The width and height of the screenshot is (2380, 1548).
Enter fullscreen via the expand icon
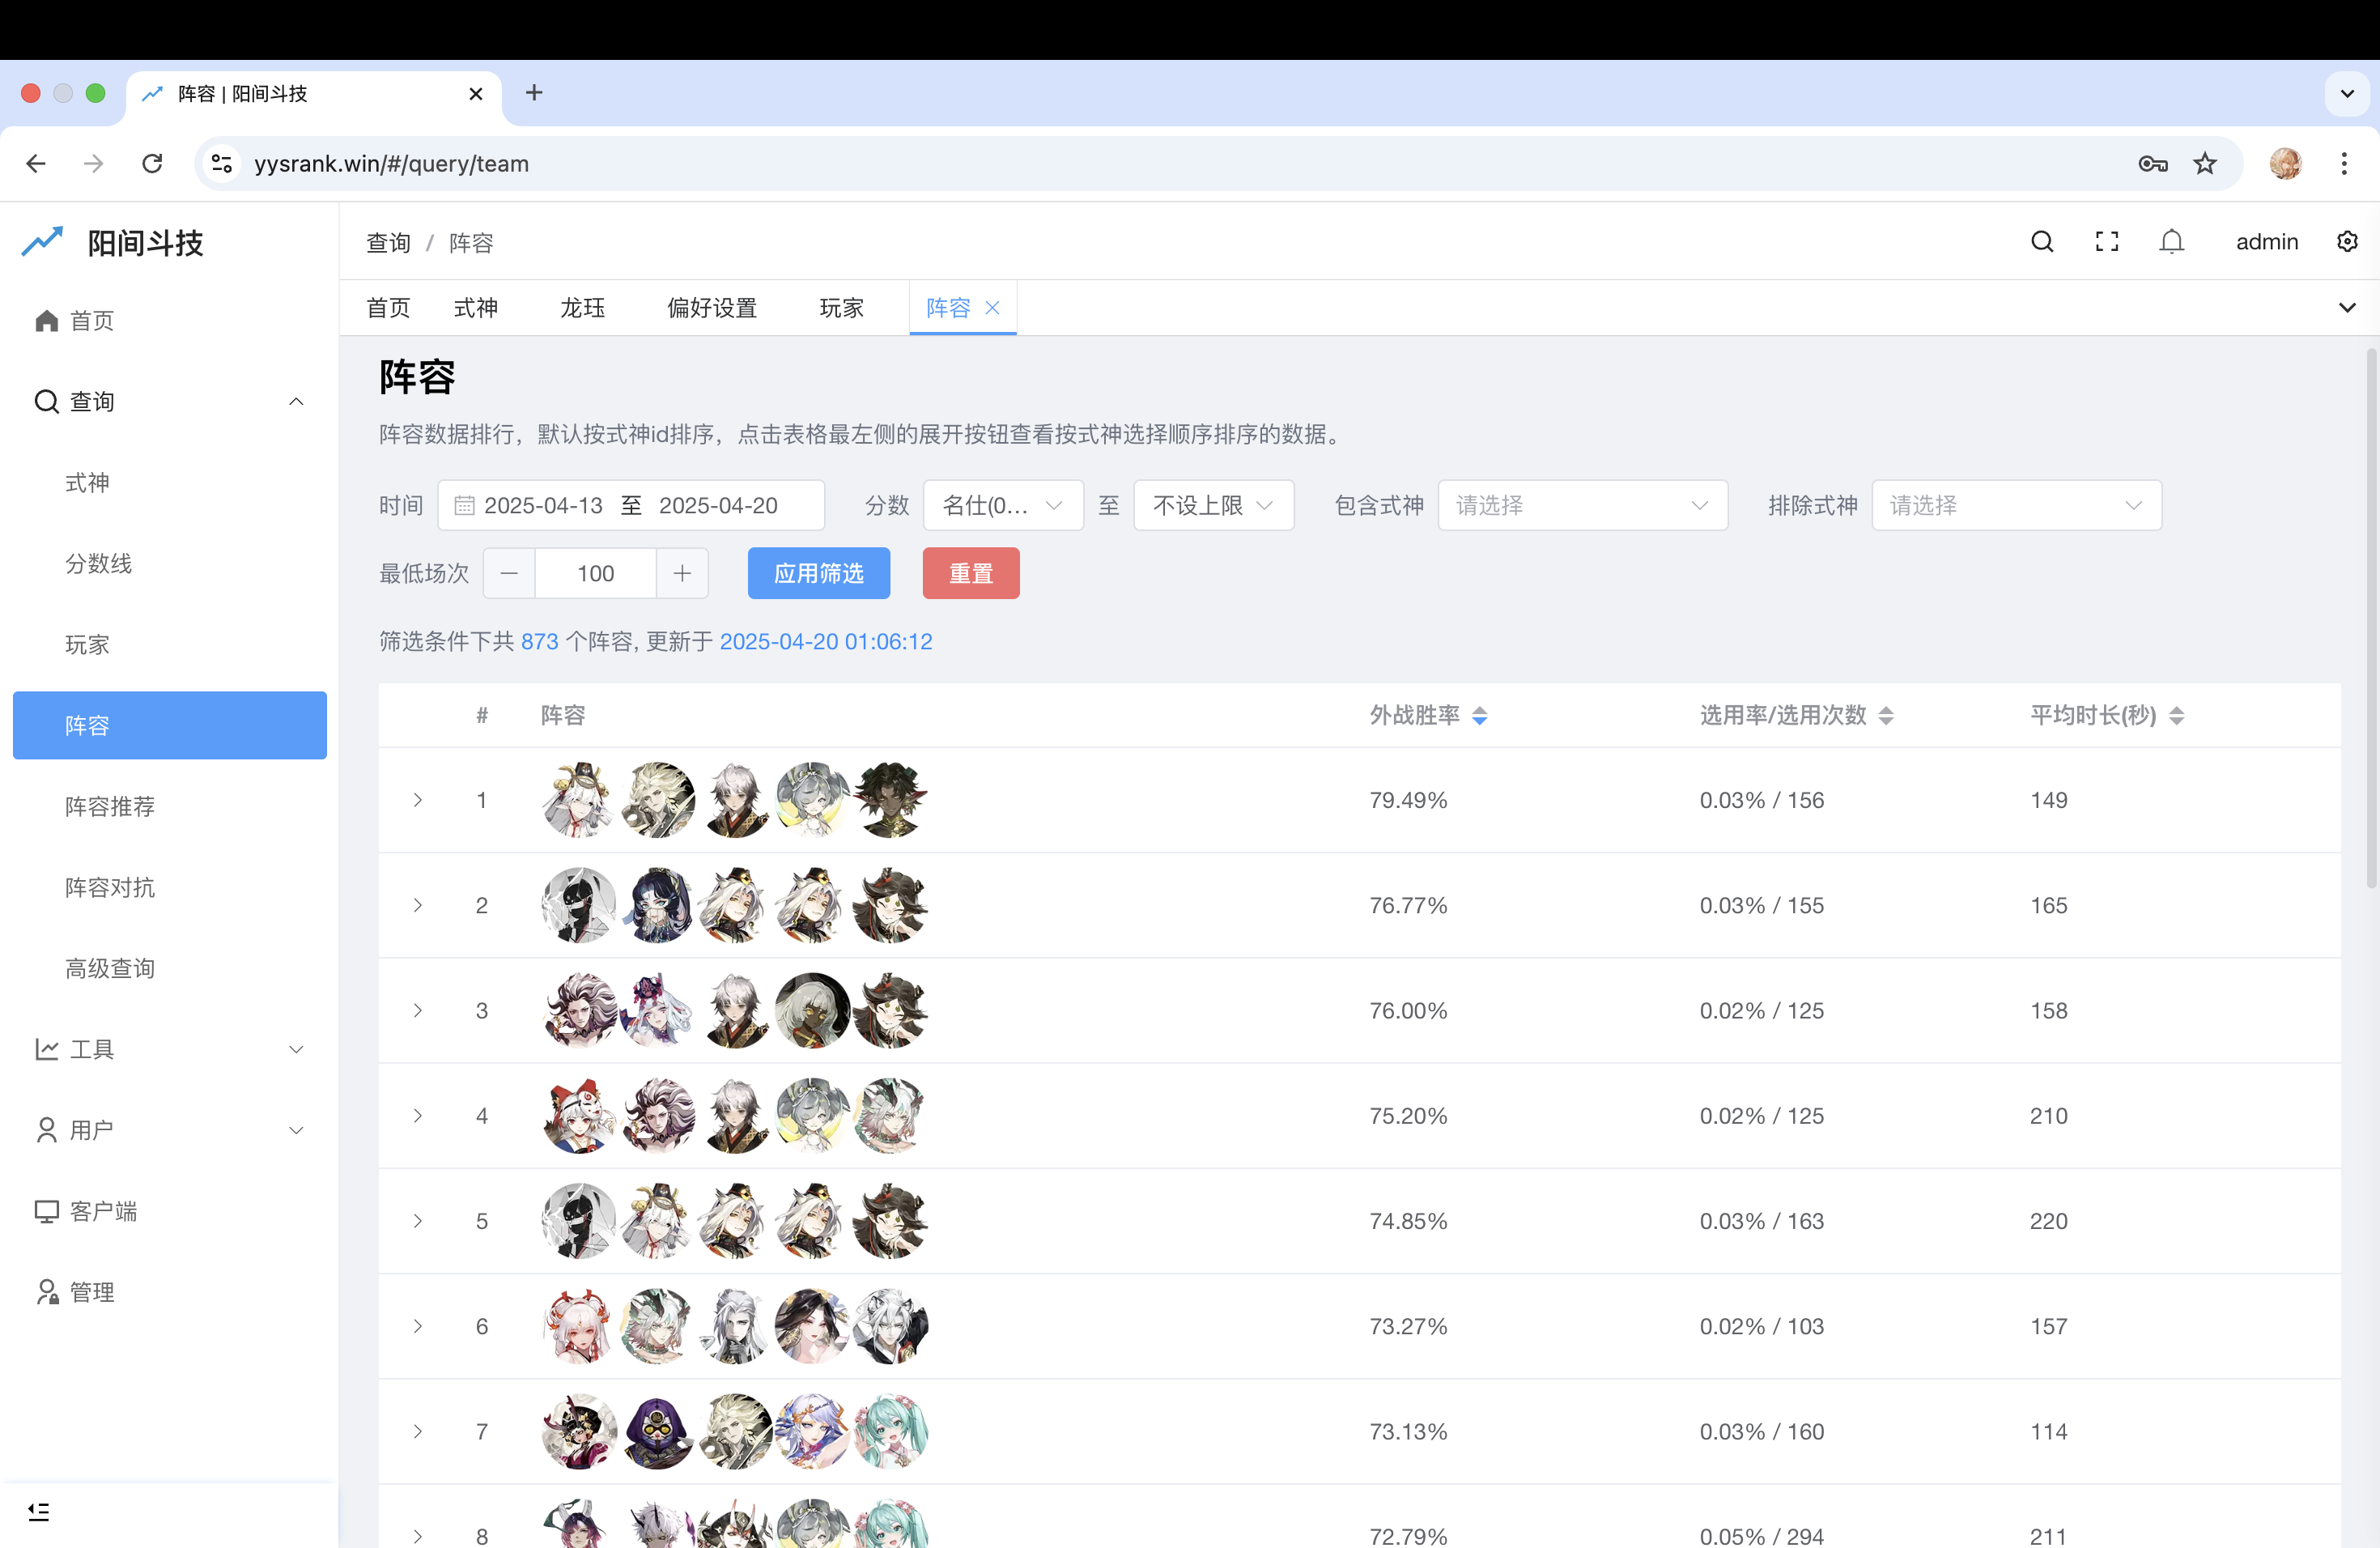[x=2106, y=241]
